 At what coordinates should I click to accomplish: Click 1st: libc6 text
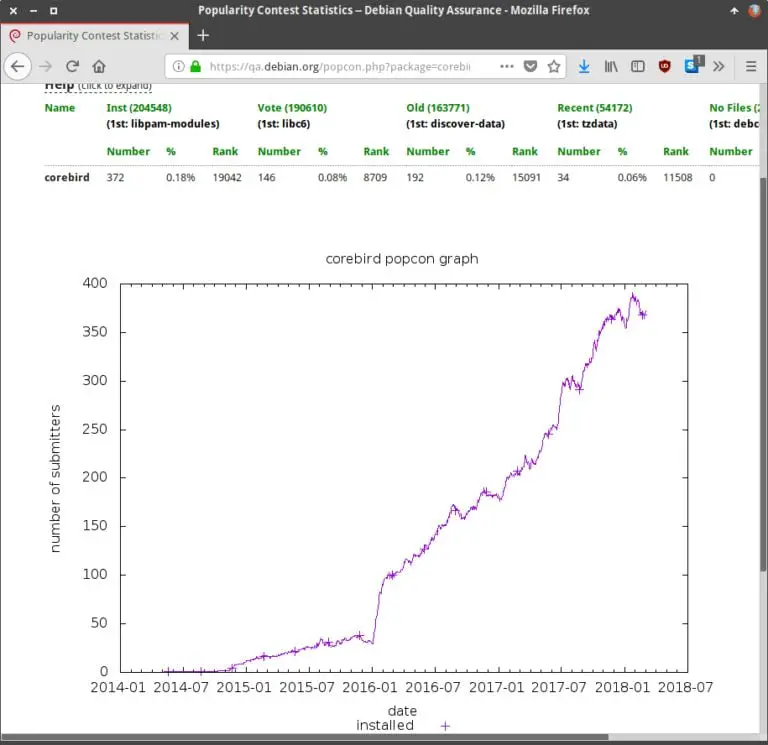point(284,124)
